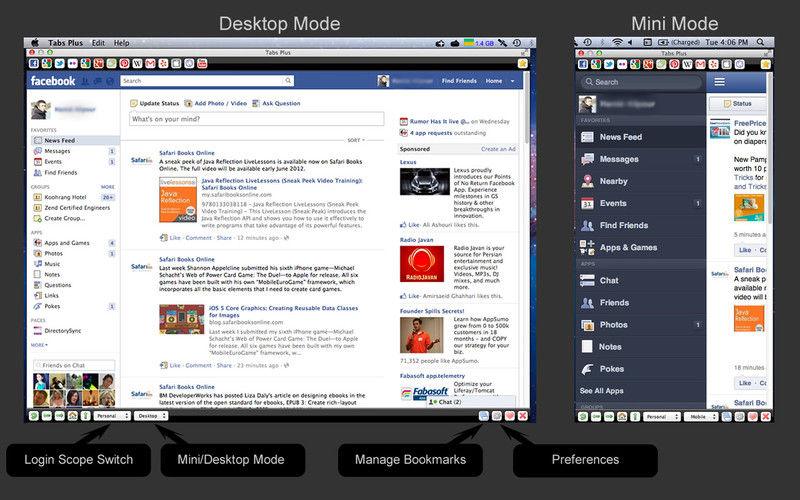The height and width of the screenshot is (500, 800).
Task: Open the Pinterest bookmark in Desktop Mode window
Action: tap(124, 63)
